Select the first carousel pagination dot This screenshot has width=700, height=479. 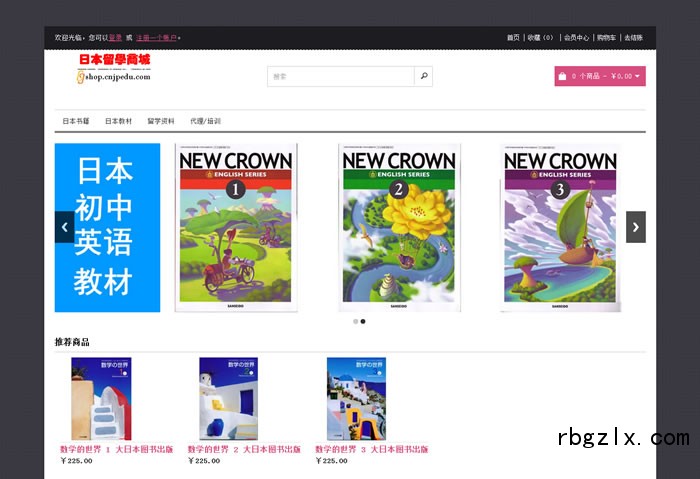tap(355, 321)
